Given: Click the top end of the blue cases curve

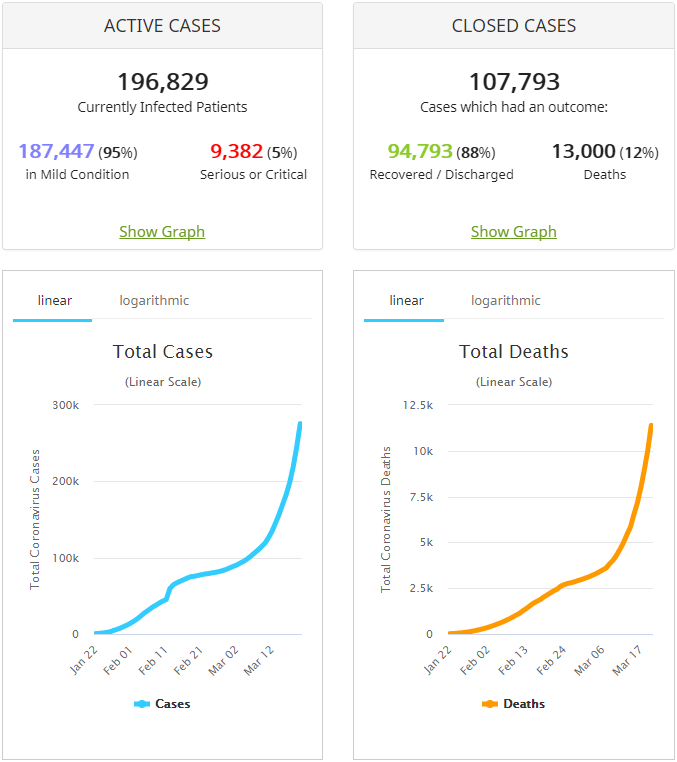Looking at the screenshot, I should pyautogui.click(x=300, y=424).
